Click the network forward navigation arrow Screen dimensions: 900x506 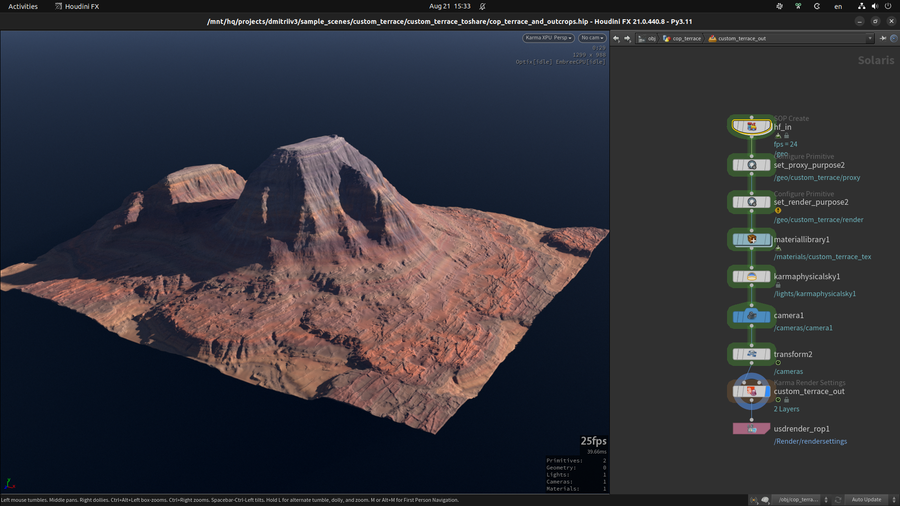click(x=627, y=38)
